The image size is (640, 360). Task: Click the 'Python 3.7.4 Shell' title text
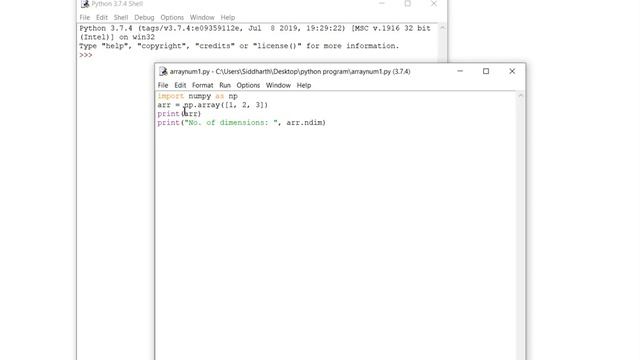[x=117, y=4]
